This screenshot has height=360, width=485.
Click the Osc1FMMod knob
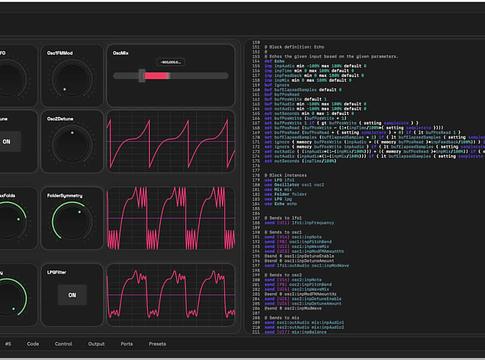click(x=72, y=79)
